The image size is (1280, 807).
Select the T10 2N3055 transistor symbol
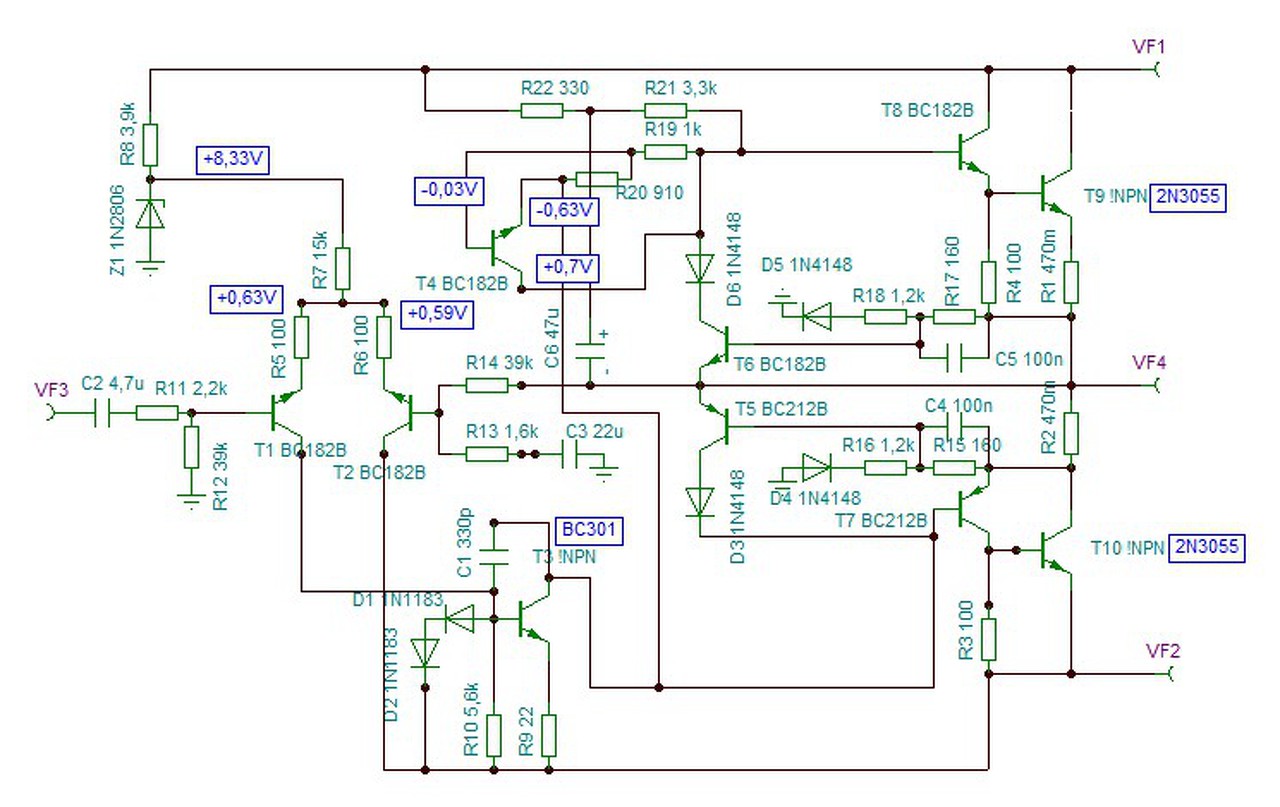[1054, 548]
